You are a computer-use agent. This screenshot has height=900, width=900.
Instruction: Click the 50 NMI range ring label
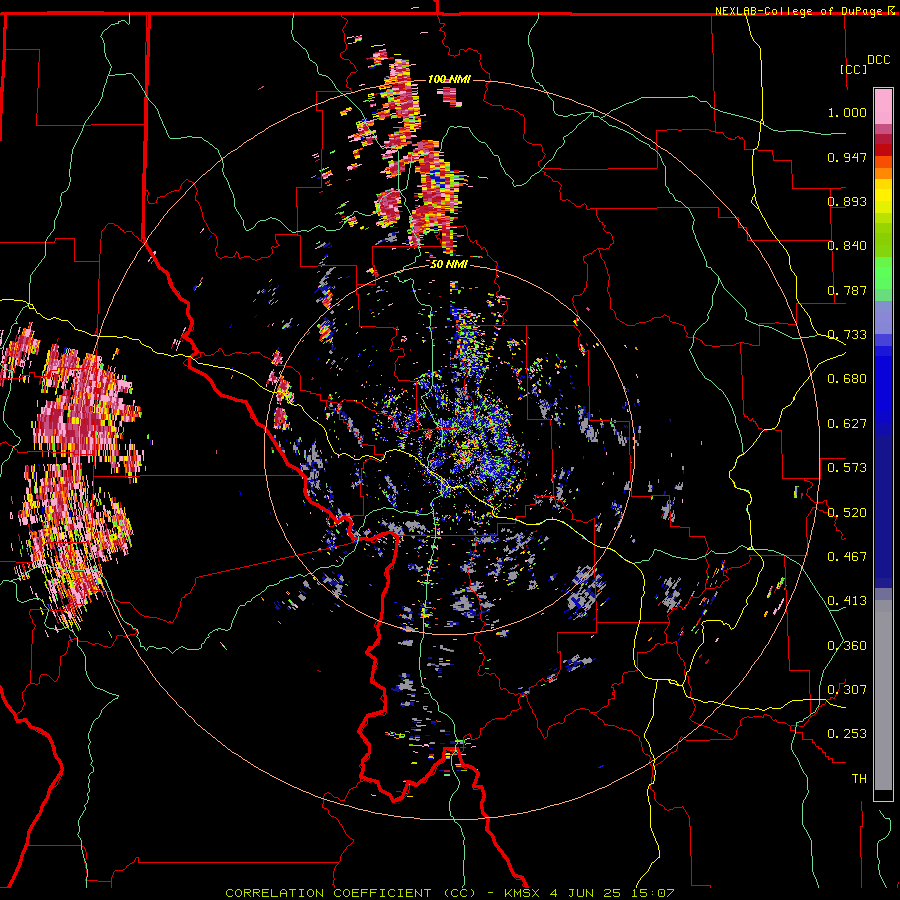449,264
